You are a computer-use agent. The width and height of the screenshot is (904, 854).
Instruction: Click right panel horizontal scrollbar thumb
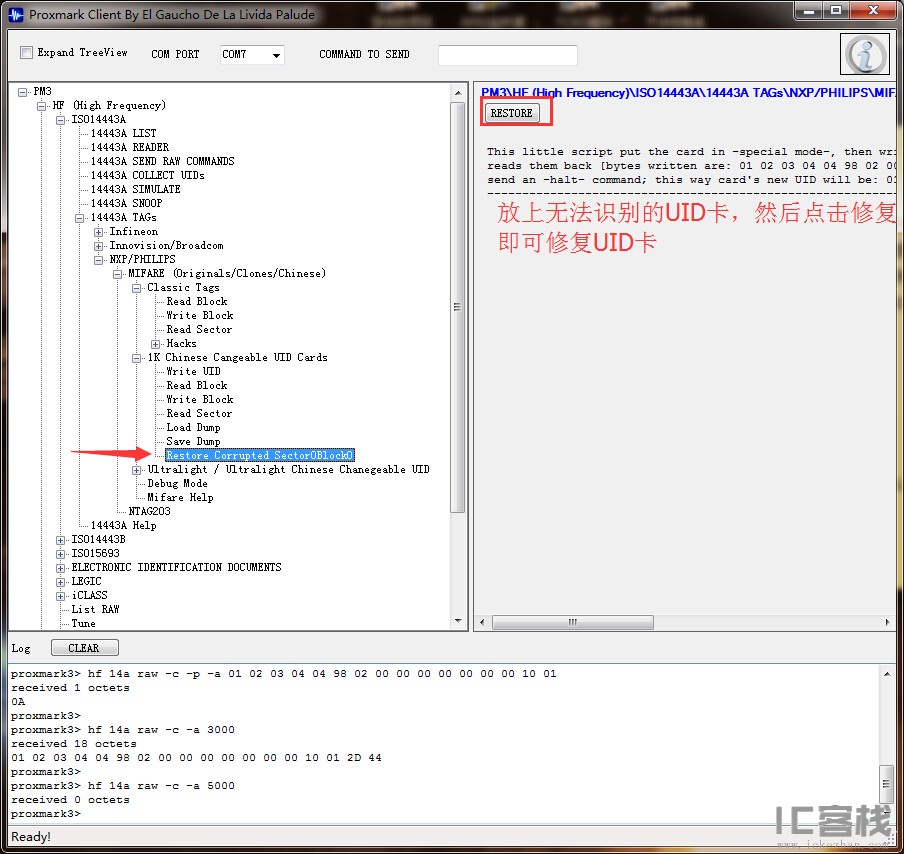coord(572,622)
